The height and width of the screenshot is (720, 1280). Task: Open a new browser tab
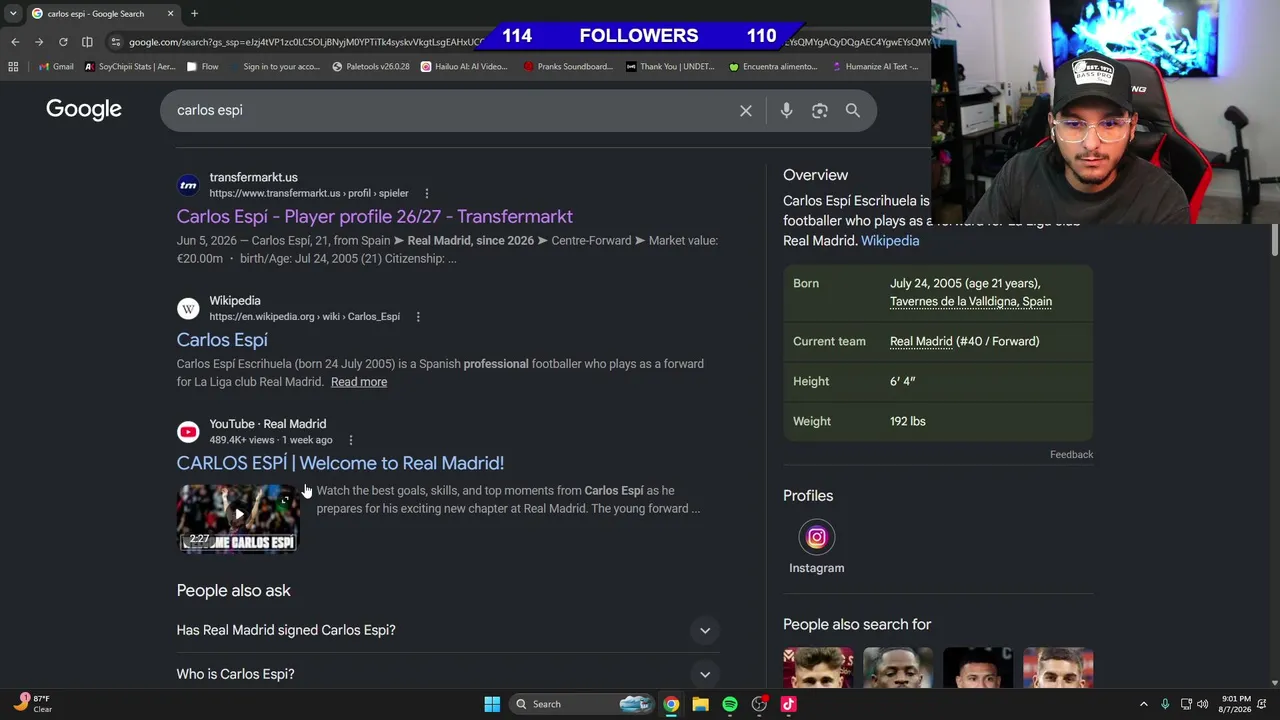click(x=194, y=13)
